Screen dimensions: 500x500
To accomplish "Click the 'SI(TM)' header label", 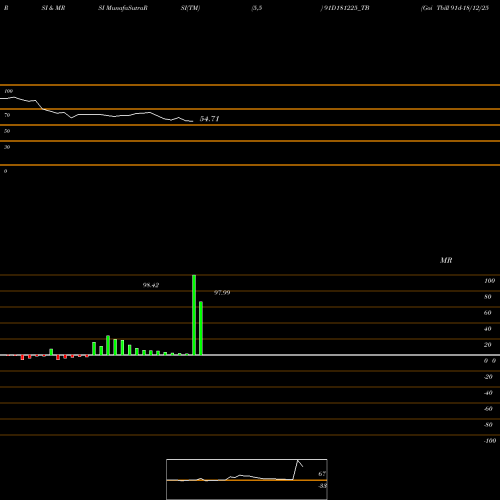I will pos(190,8).
